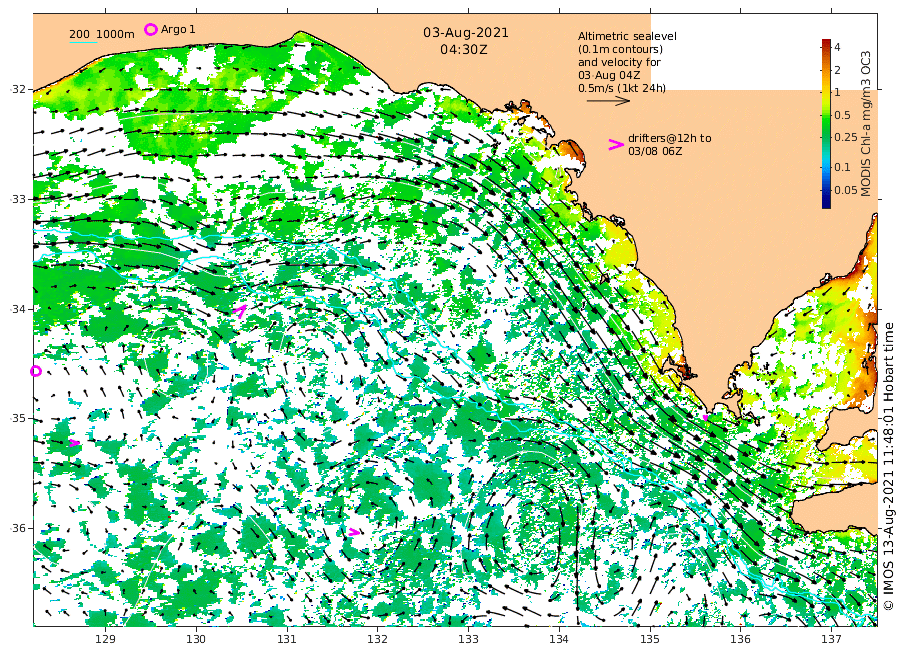Click longitude tick label 132
Screen dimensions: 900x660
click(378, 639)
